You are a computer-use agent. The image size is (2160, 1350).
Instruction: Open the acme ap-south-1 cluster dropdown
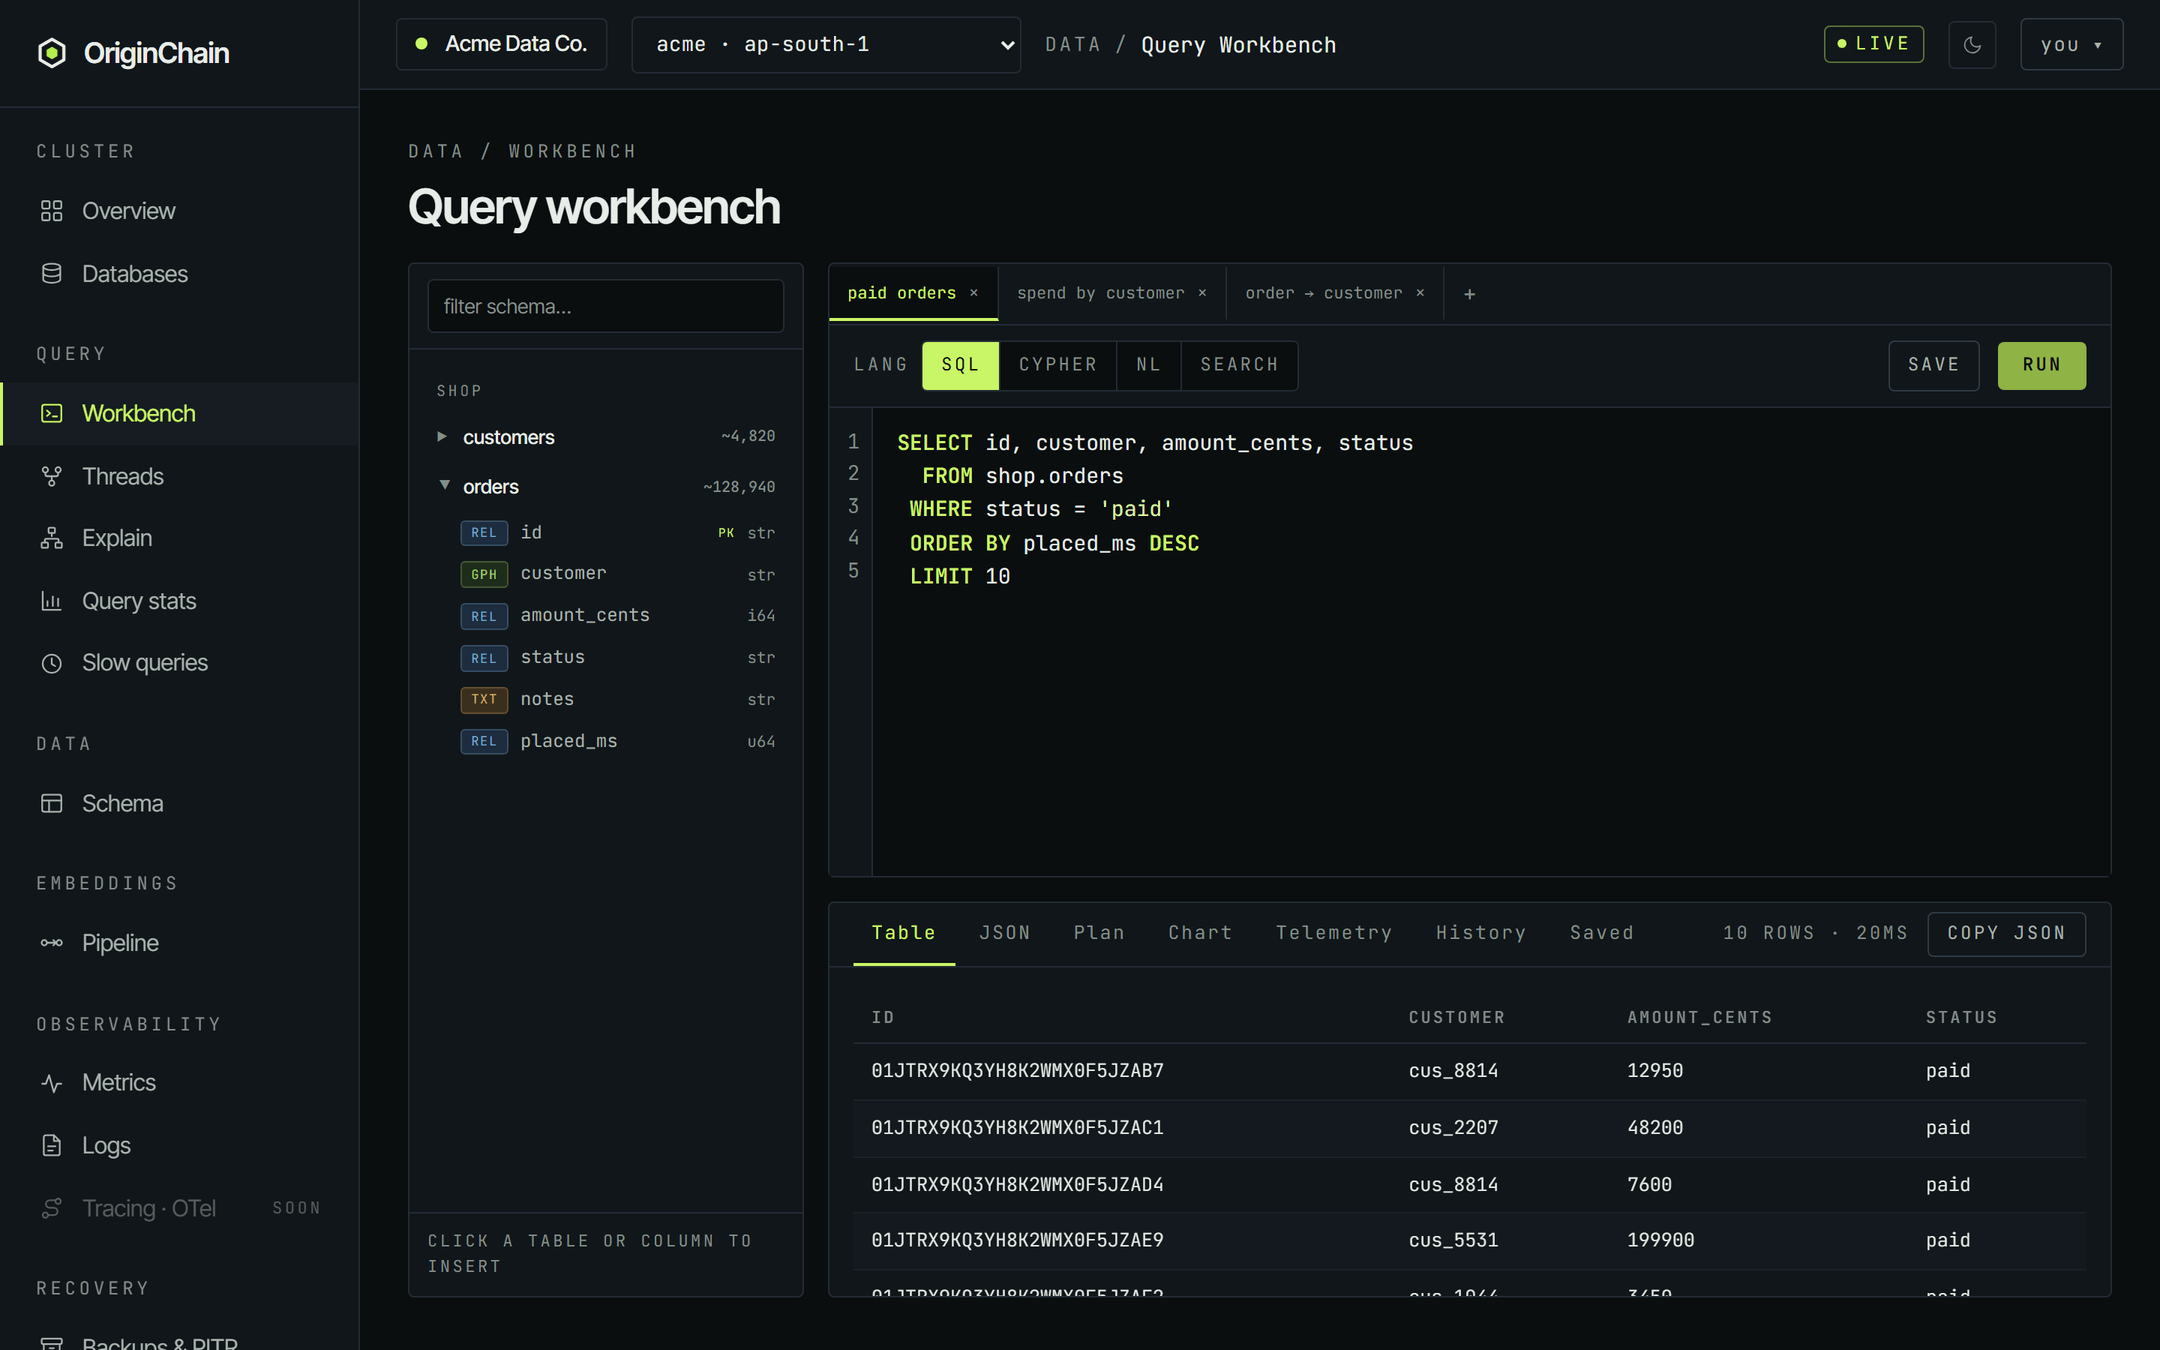click(826, 45)
